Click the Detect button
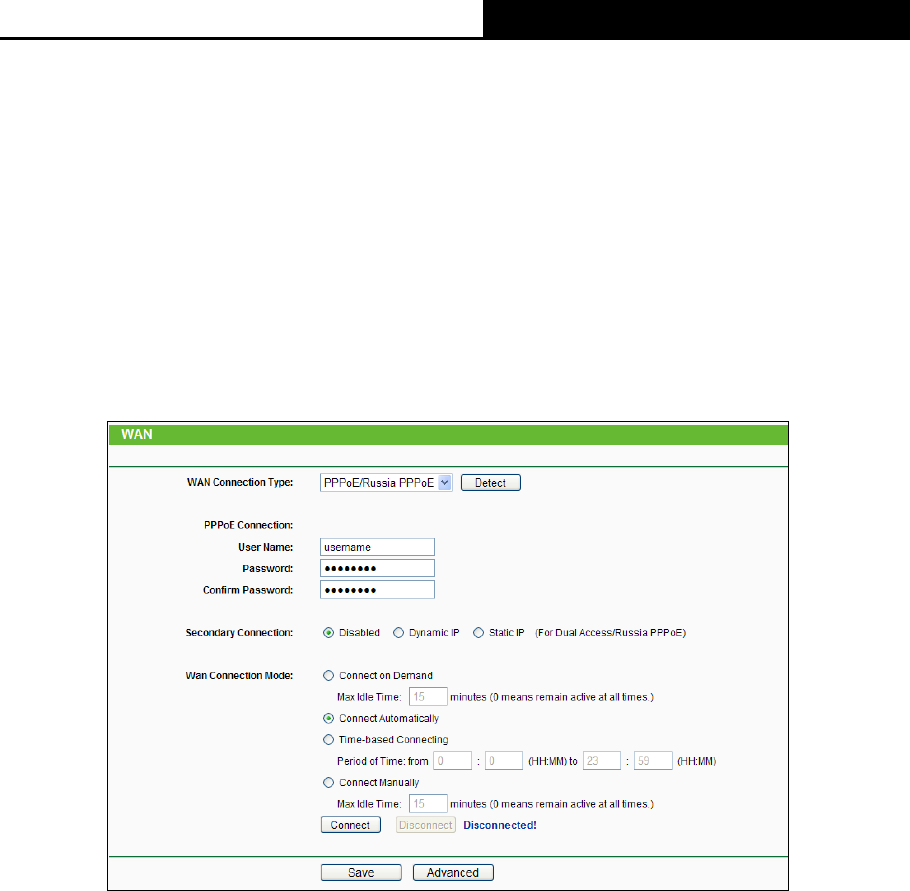Image resolution: width=910 pixels, height=891 pixels. pos(490,483)
